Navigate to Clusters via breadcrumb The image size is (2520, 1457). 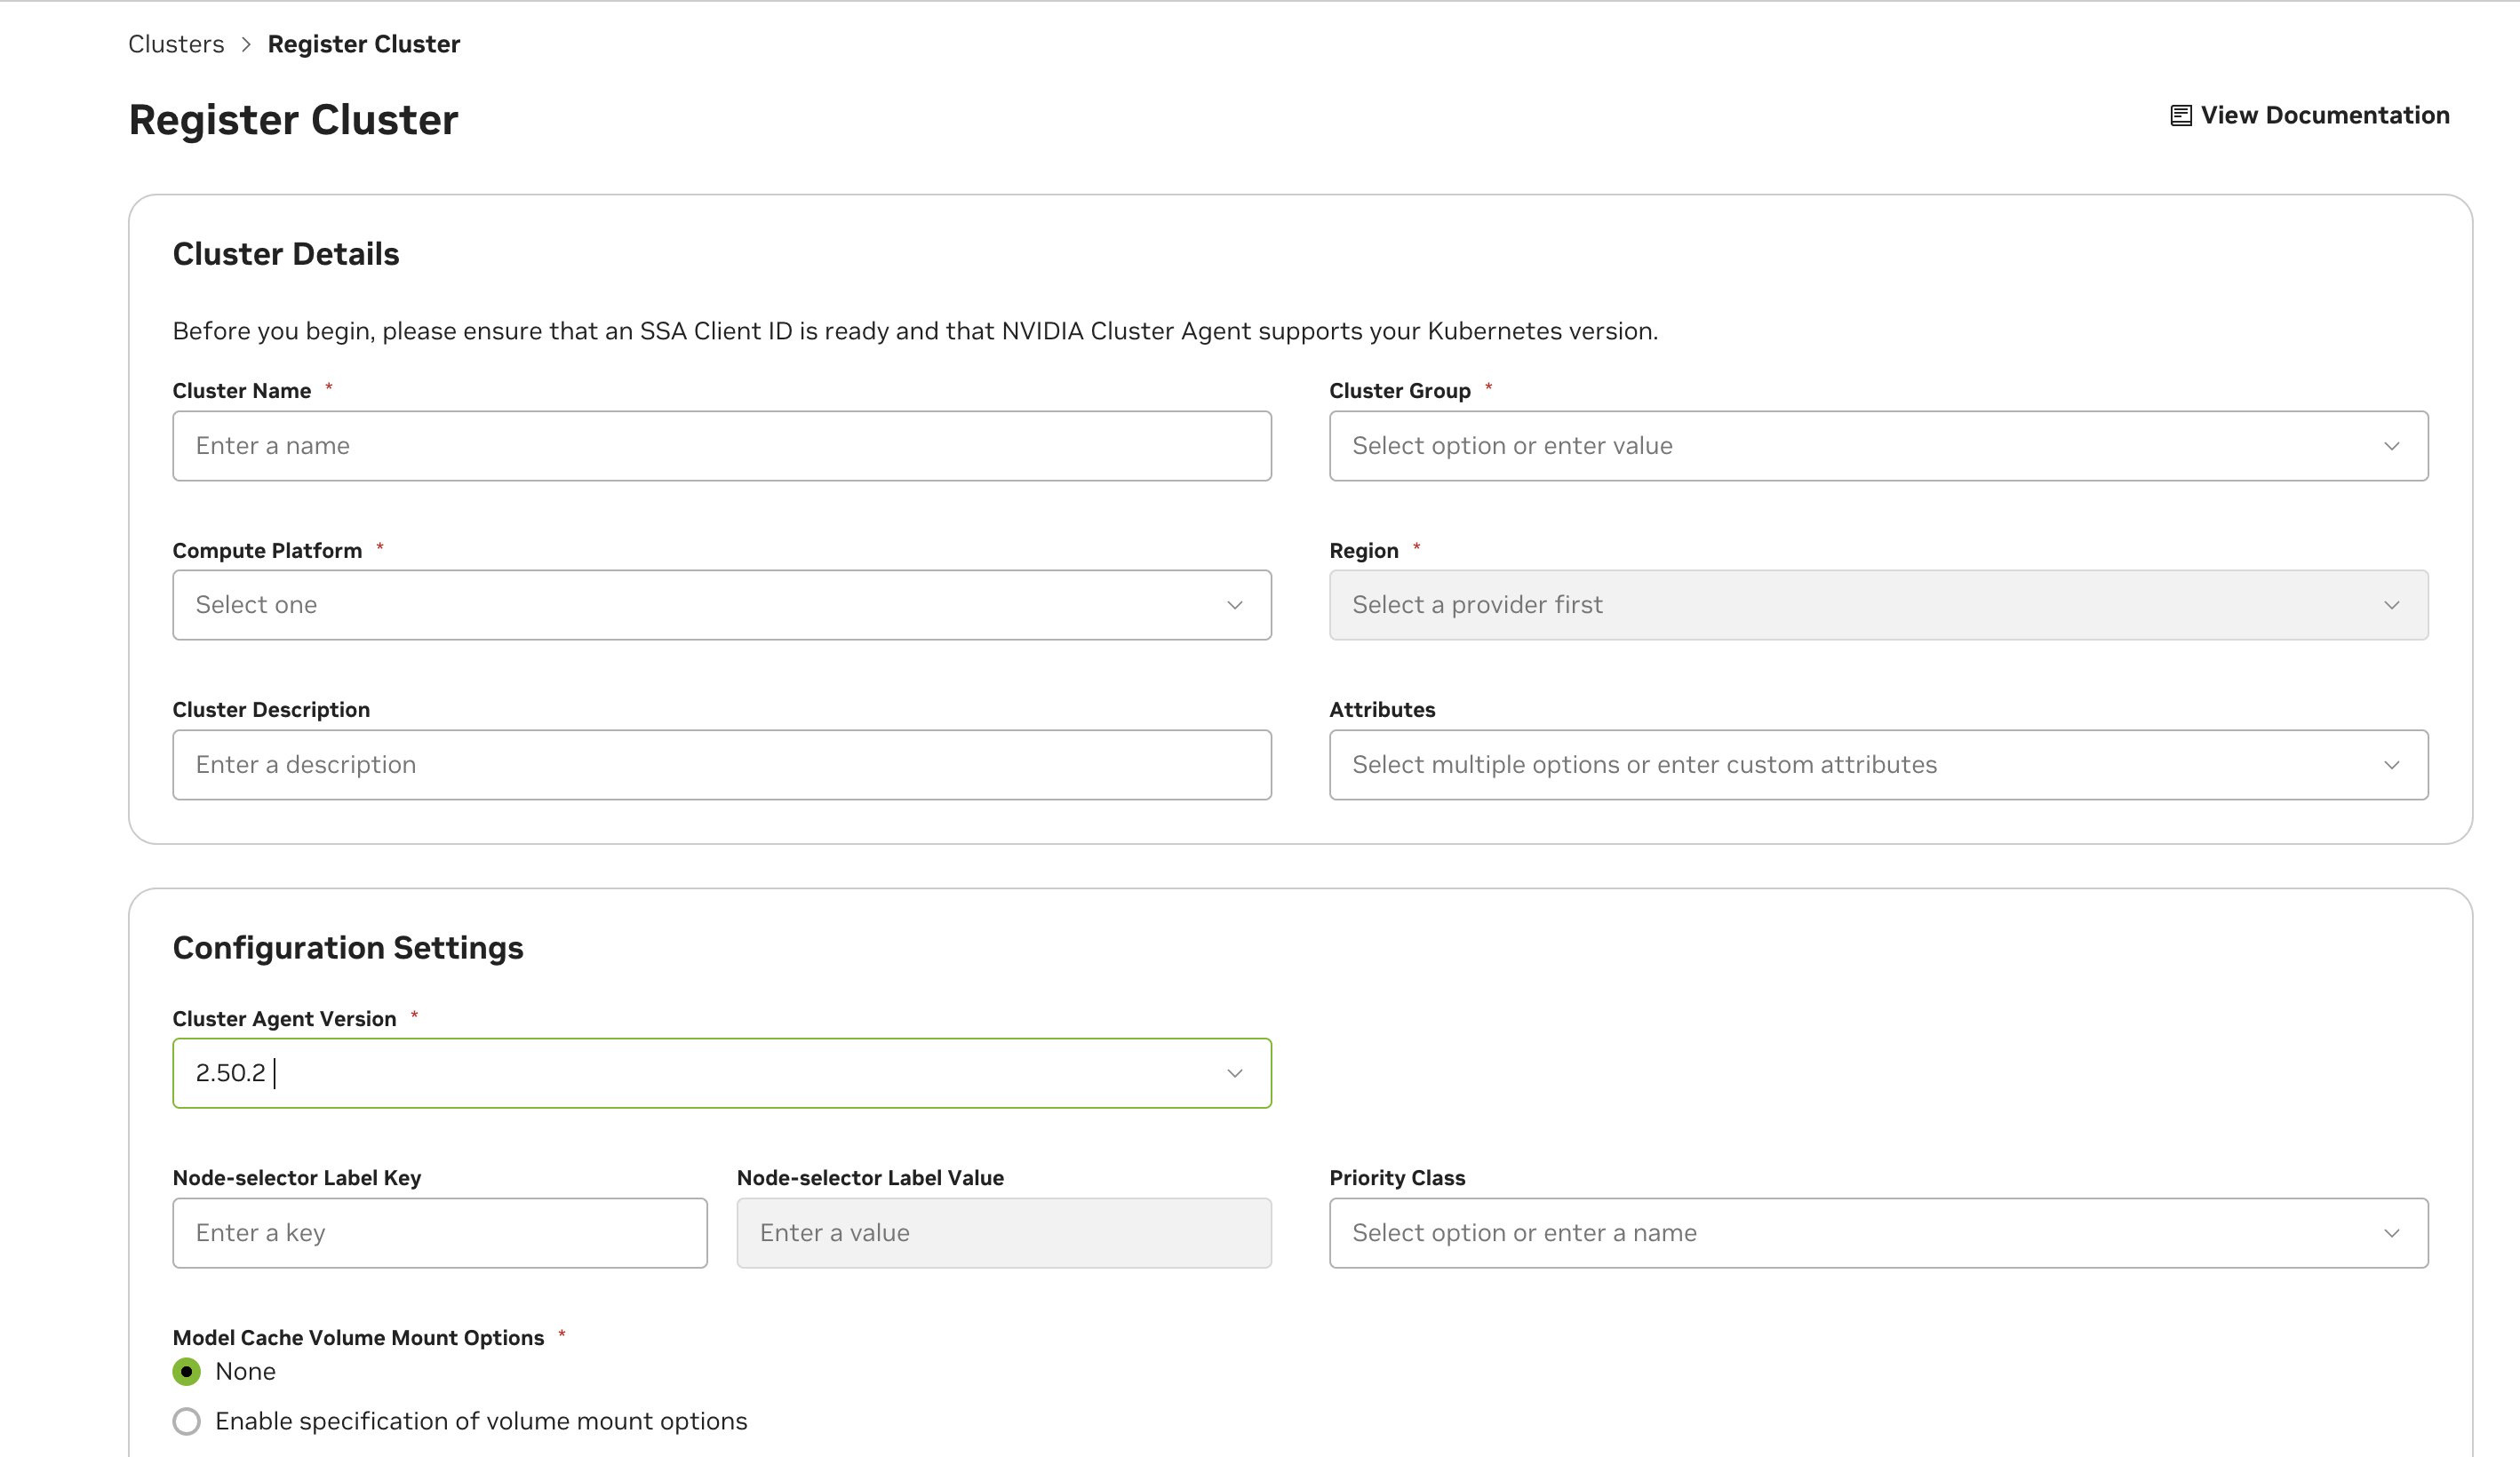pos(176,43)
